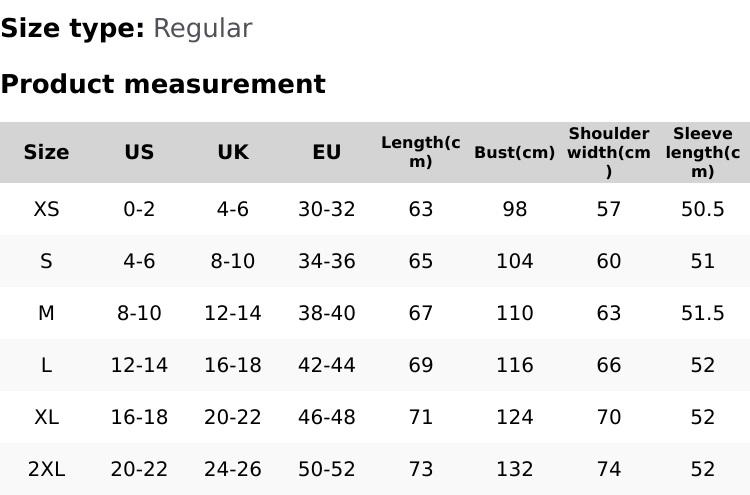Viewport: 750px width, 495px height.
Task: Select the S size row label
Action: pos(46,261)
